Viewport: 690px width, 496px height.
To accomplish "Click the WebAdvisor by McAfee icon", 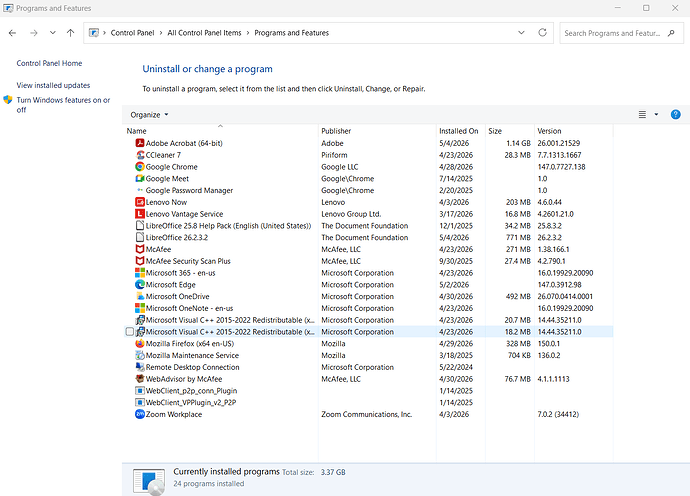I will point(140,379).
